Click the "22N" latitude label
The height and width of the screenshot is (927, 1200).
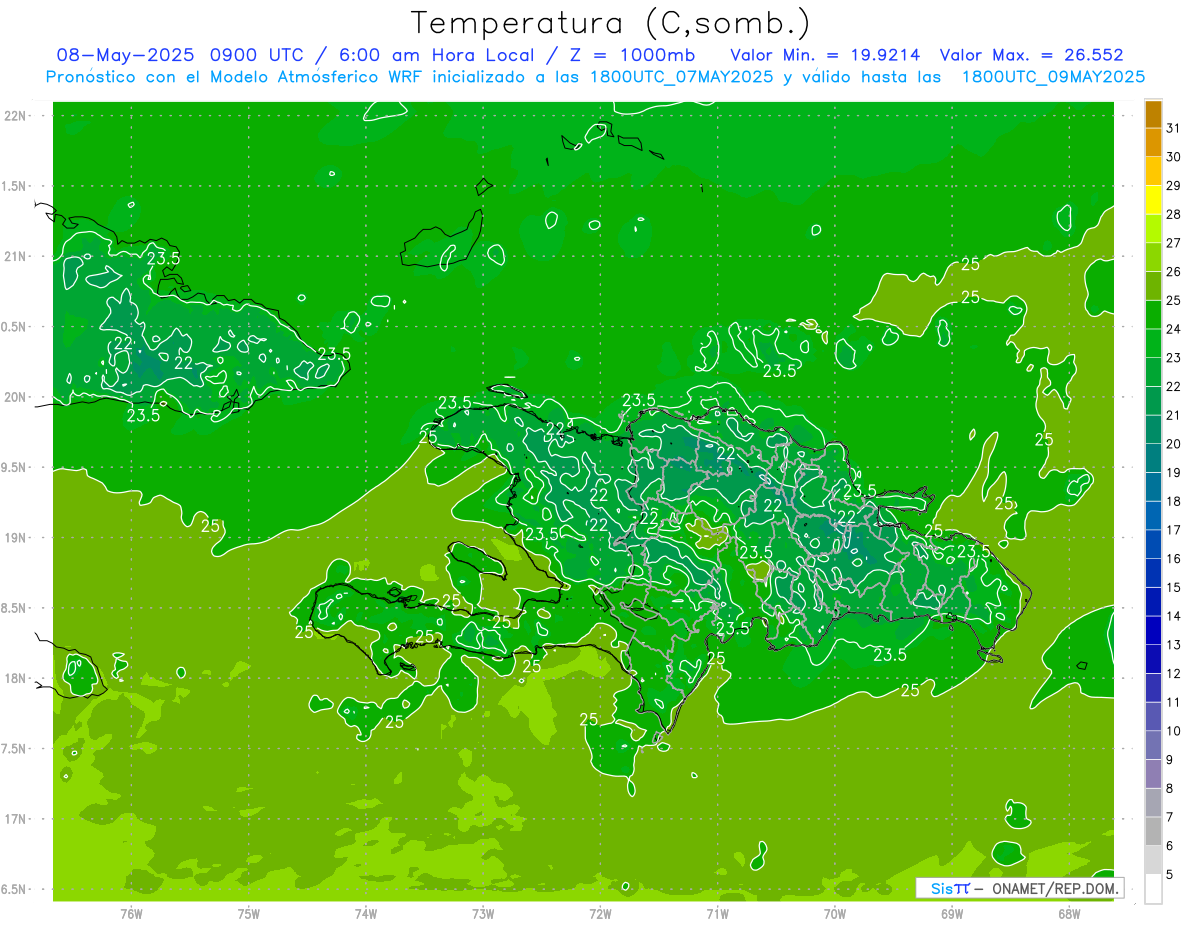tap(17, 115)
